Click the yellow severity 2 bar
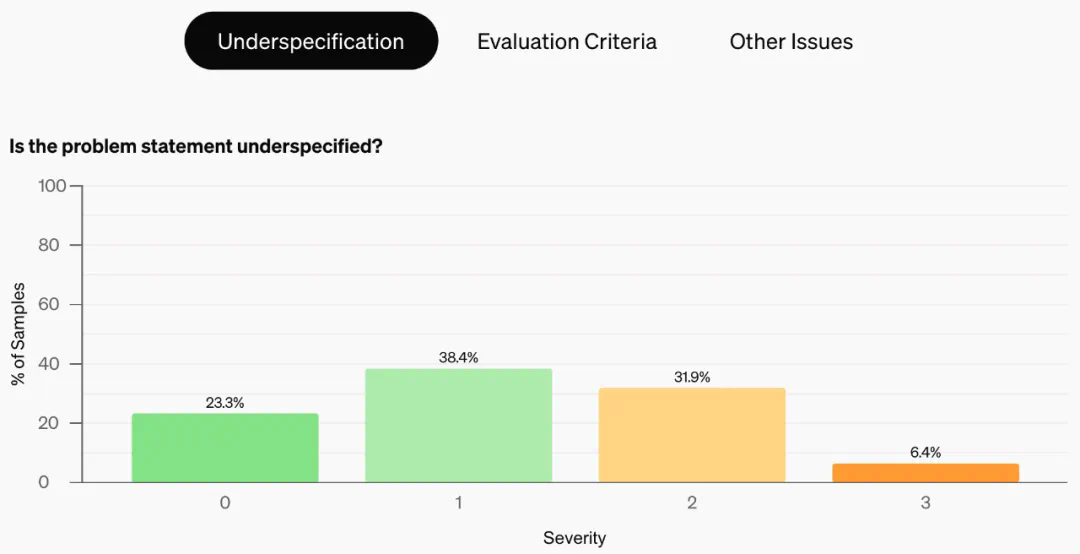The height and width of the screenshot is (554, 1080). (692, 435)
